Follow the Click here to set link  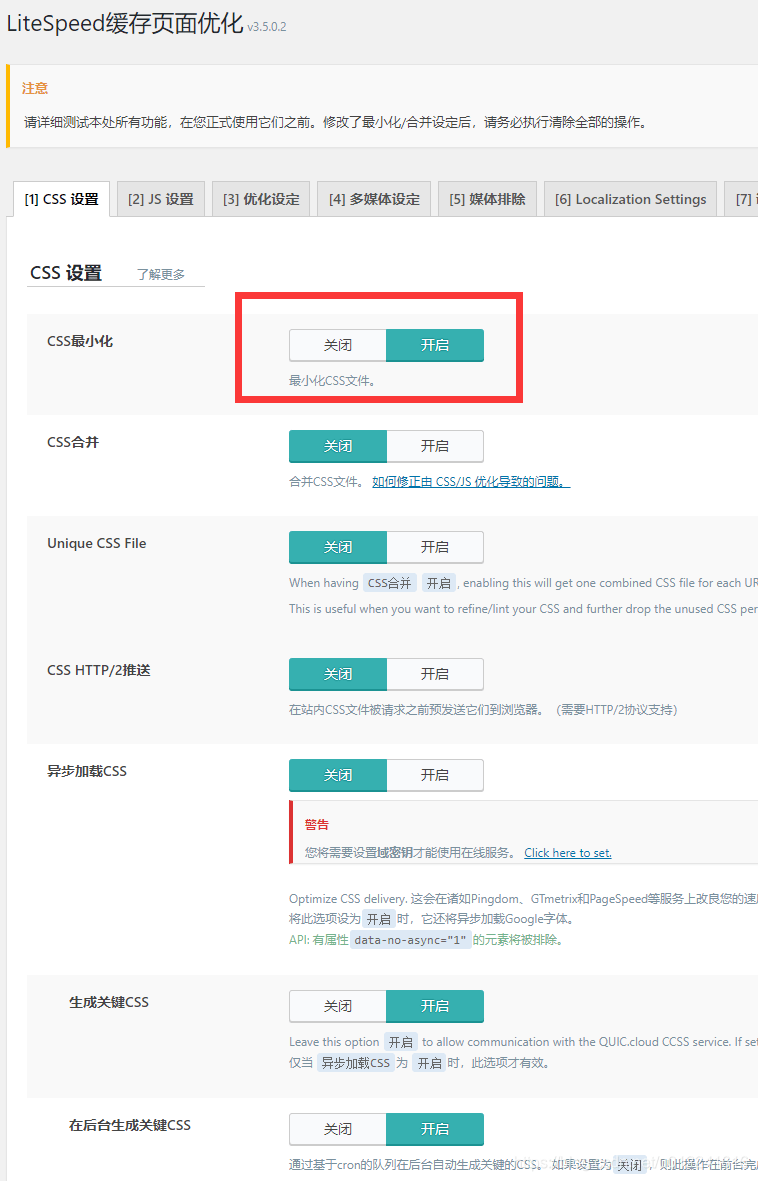(568, 853)
